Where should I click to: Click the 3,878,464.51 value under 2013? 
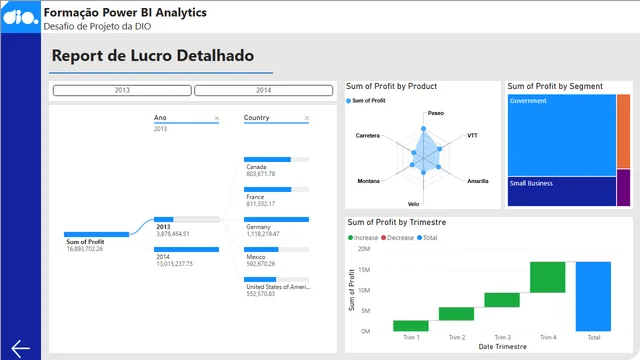(x=173, y=234)
